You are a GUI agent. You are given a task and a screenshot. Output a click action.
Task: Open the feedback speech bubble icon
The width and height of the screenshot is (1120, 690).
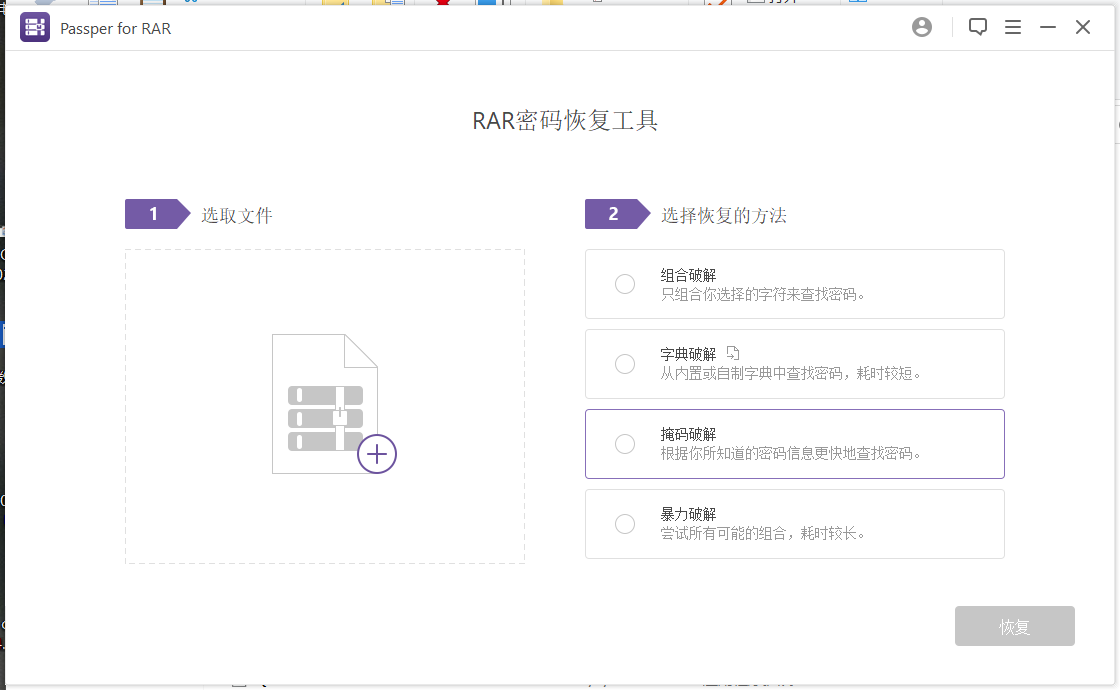(977, 27)
